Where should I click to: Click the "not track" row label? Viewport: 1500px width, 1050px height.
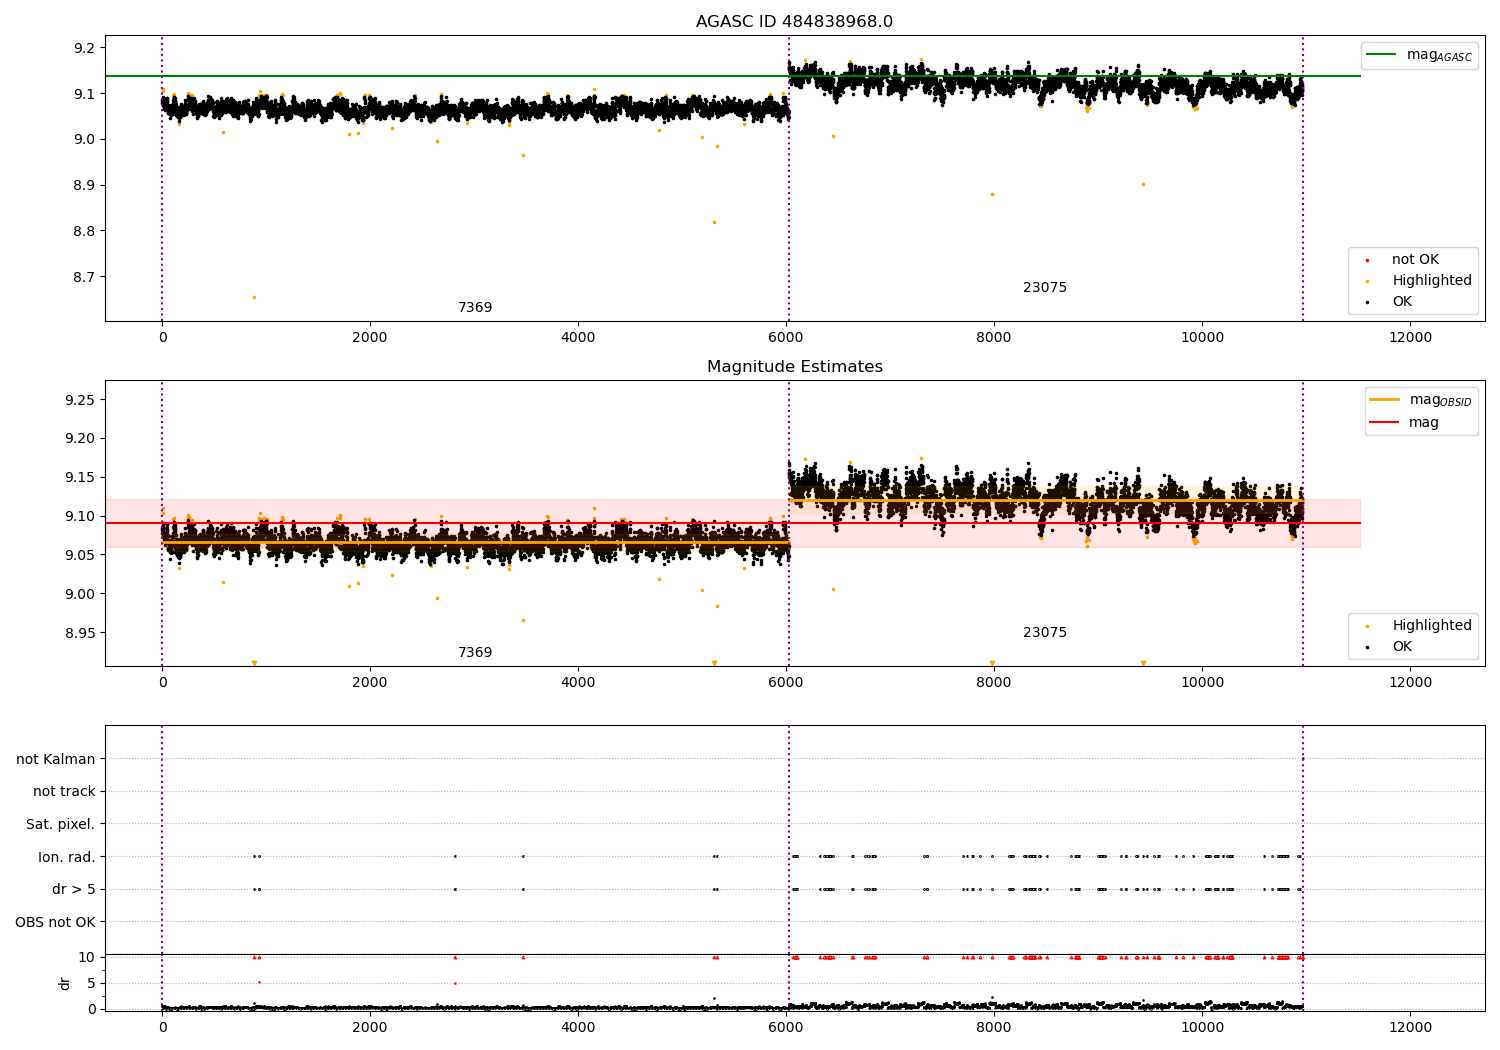click(x=64, y=792)
